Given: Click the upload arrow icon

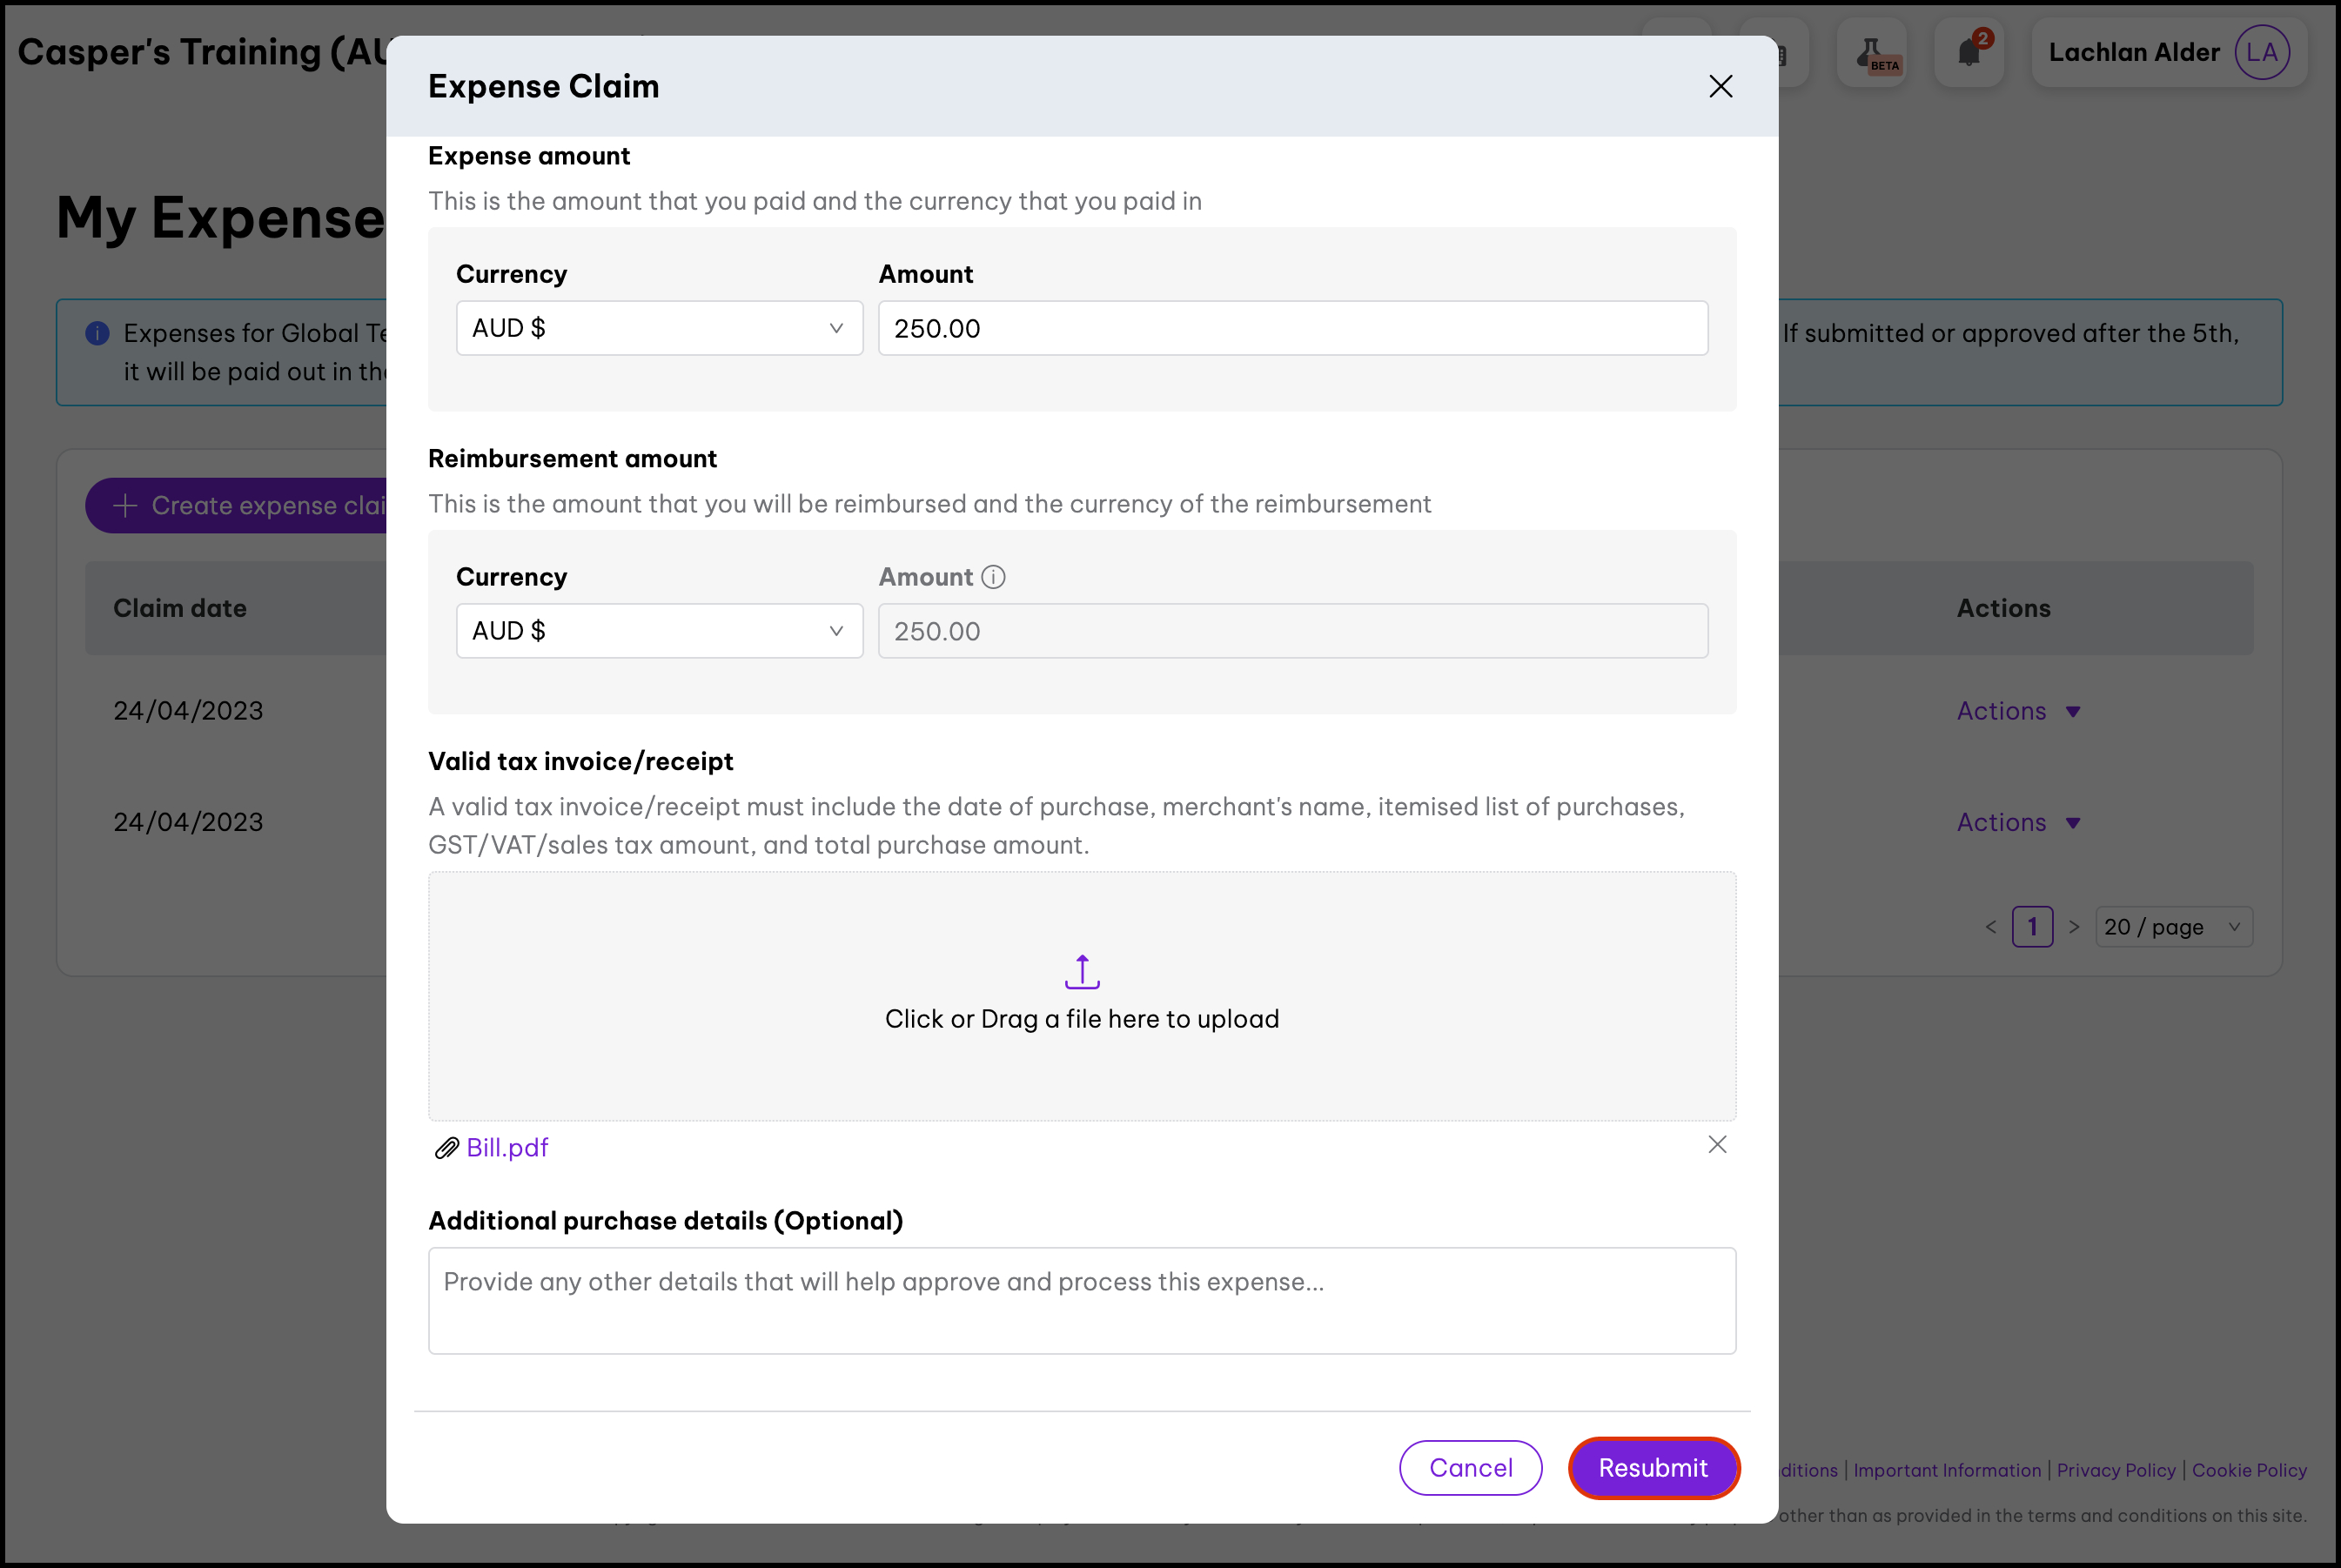Looking at the screenshot, I should [x=1082, y=971].
